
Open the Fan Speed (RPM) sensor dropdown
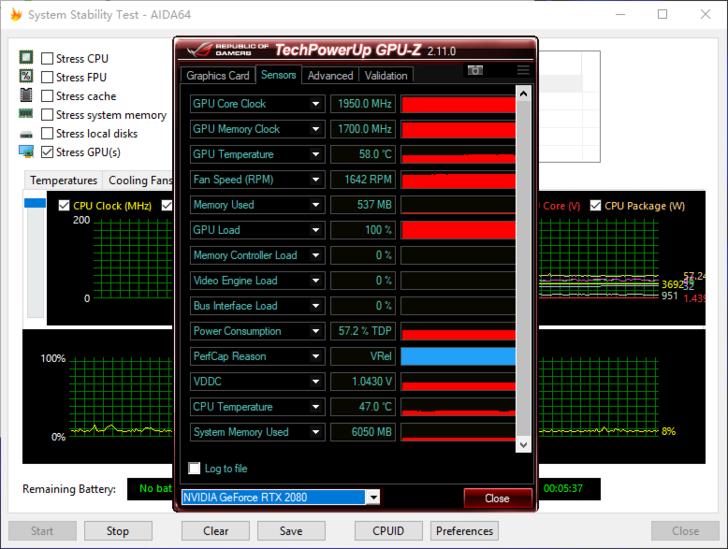(x=316, y=179)
